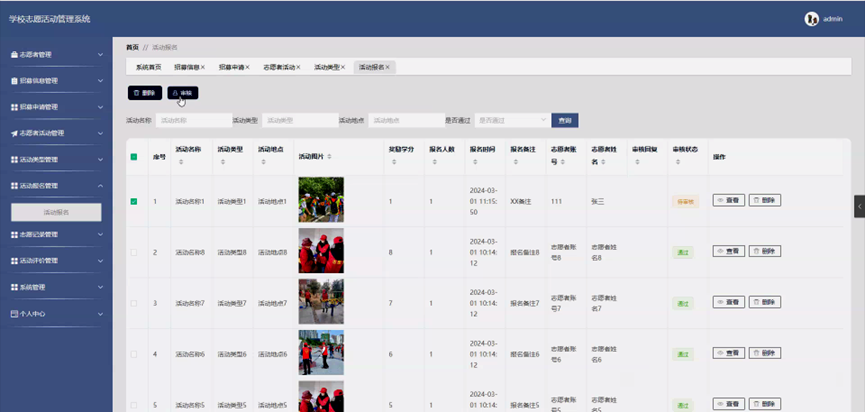
Task: Switch to the 志愿者活动 tab
Action: pyautogui.click(x=279, y=67)
